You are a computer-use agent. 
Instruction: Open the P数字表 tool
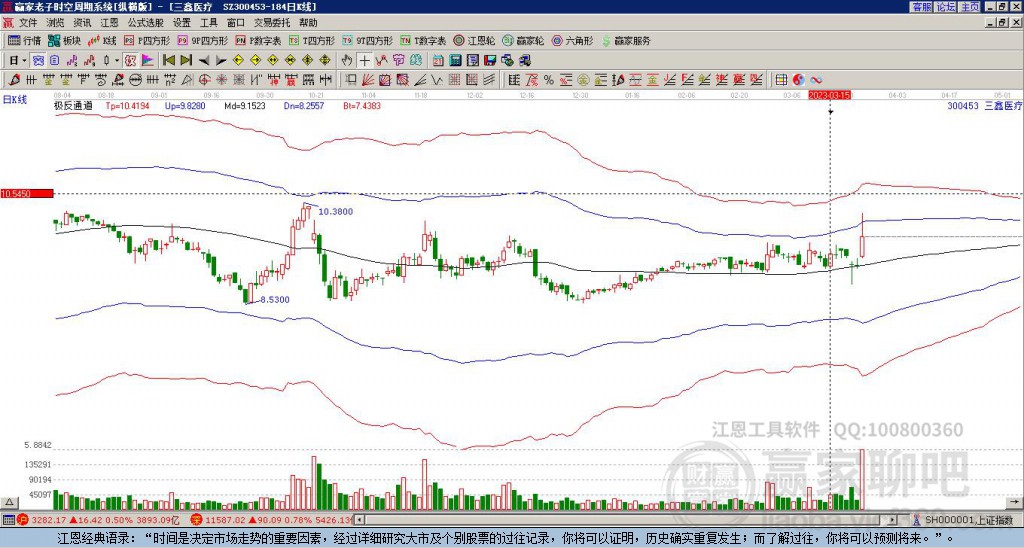point(259,40)
